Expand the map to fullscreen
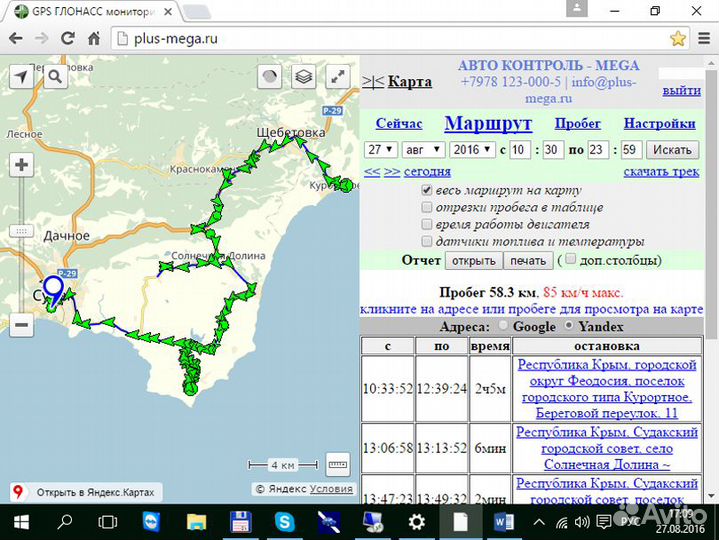The width and height of the screenshot is (719, 540). pos(340,77)
